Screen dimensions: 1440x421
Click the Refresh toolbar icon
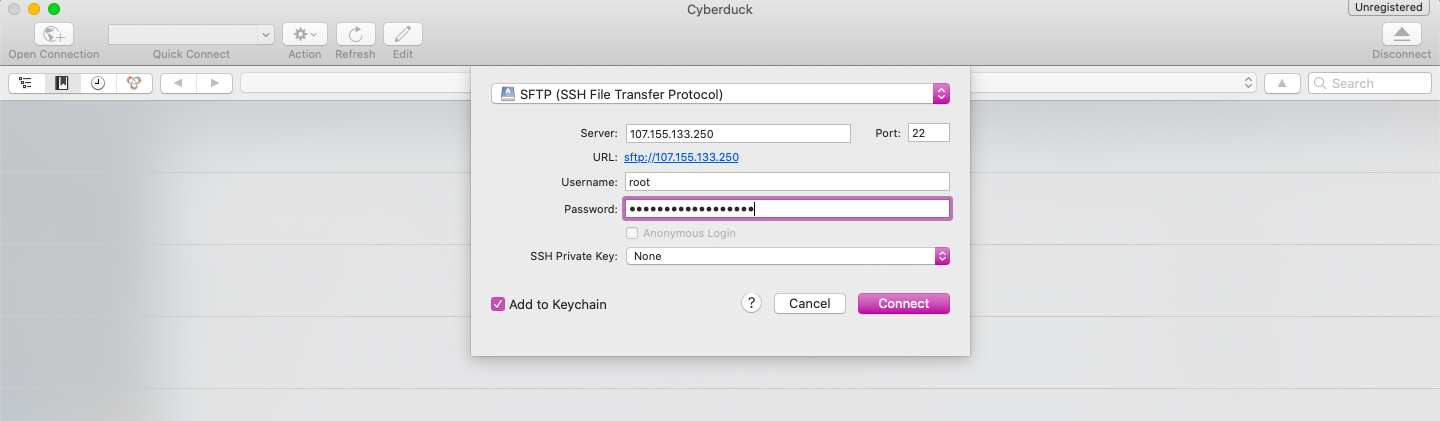(x=355, y=34)
